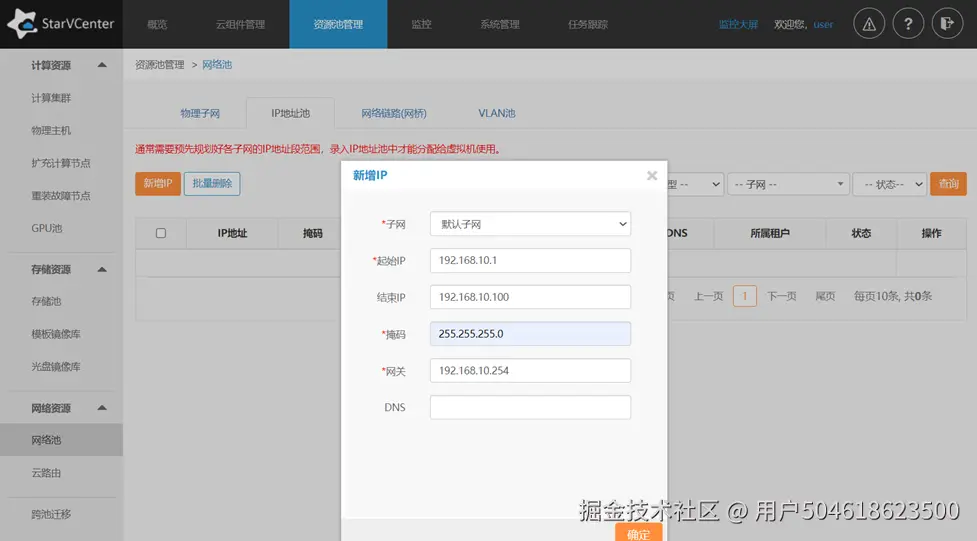Viewport: 977px width, 541px height.
Task: Select page 1 in pagination
Action: pyautogui.click(x=745, y=296)
